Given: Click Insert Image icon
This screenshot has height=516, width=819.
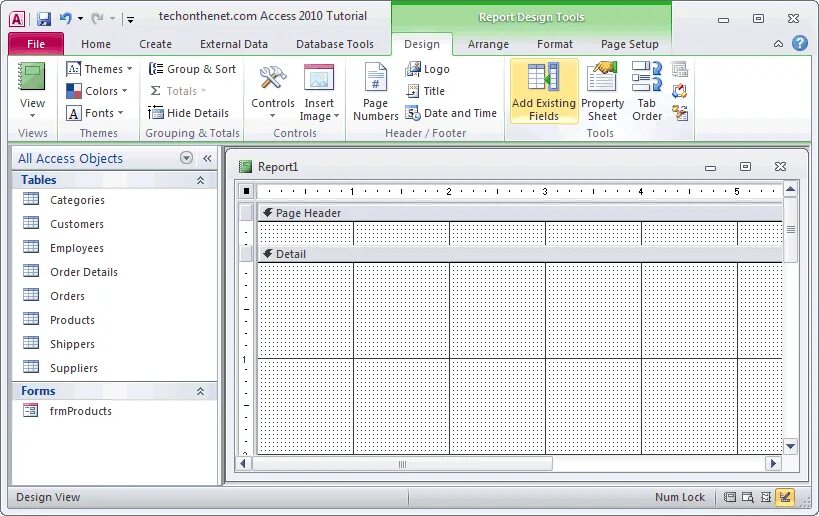Looking at the screenshot, I should coord(319,78).
